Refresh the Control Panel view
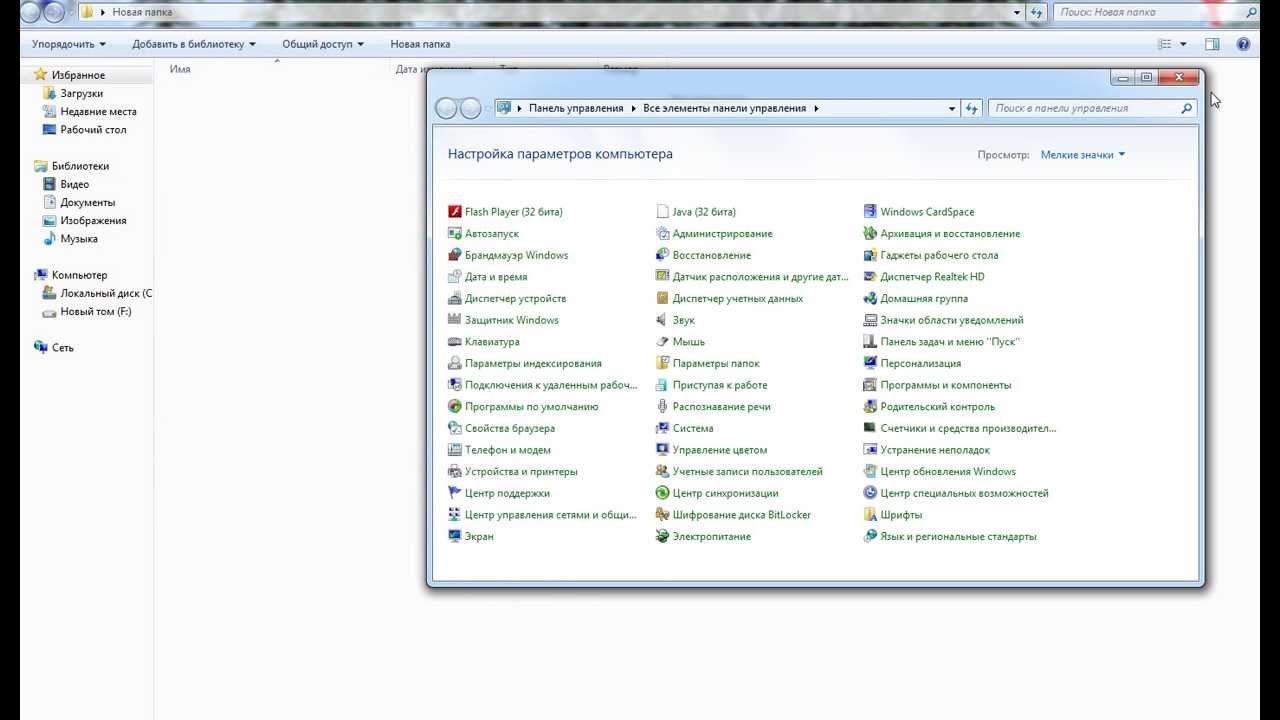1280x720 pixels. coord(972,108)
